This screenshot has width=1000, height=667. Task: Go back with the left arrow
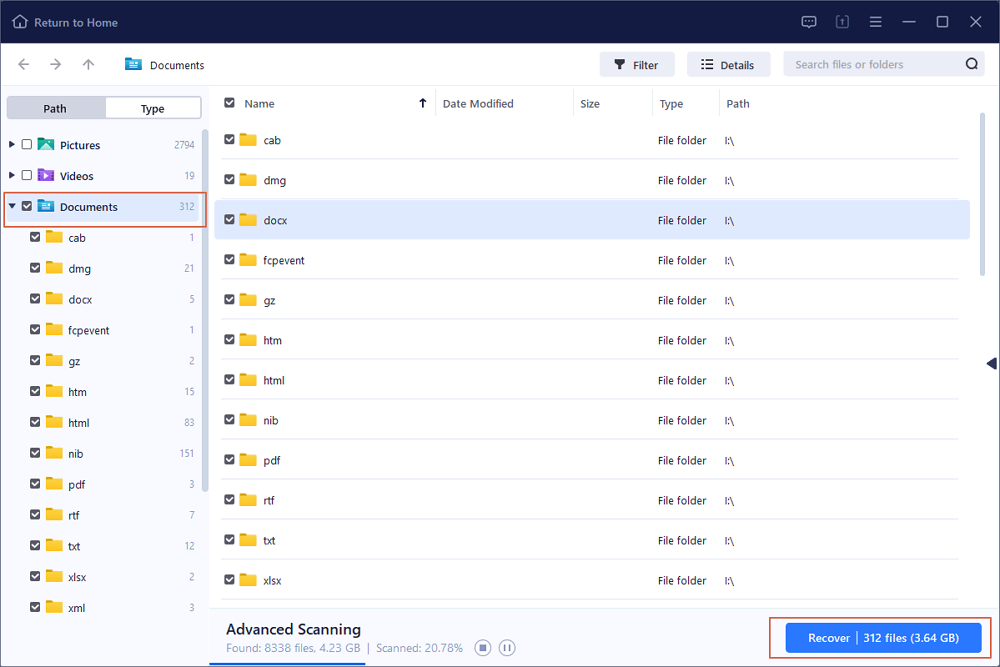click(24, 64)
